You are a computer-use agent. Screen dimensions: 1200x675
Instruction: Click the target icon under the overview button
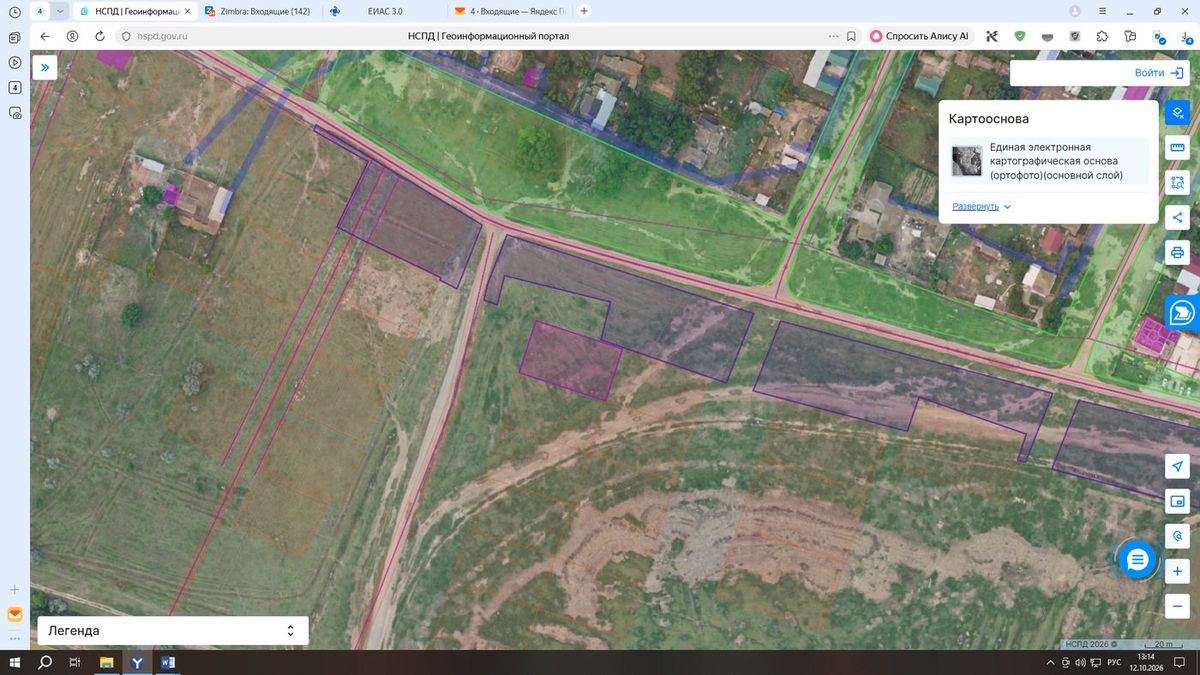pos(1177,537)
